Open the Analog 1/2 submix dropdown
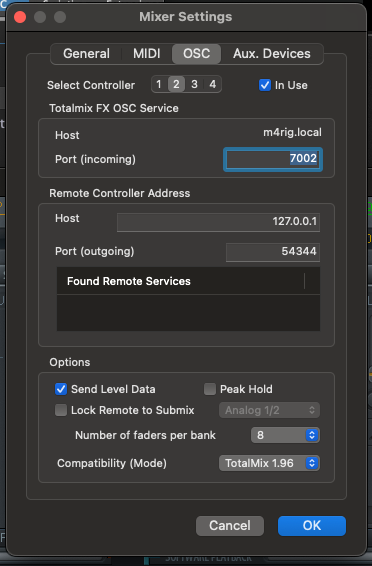The image size is (372, 566). click(269, 410)
